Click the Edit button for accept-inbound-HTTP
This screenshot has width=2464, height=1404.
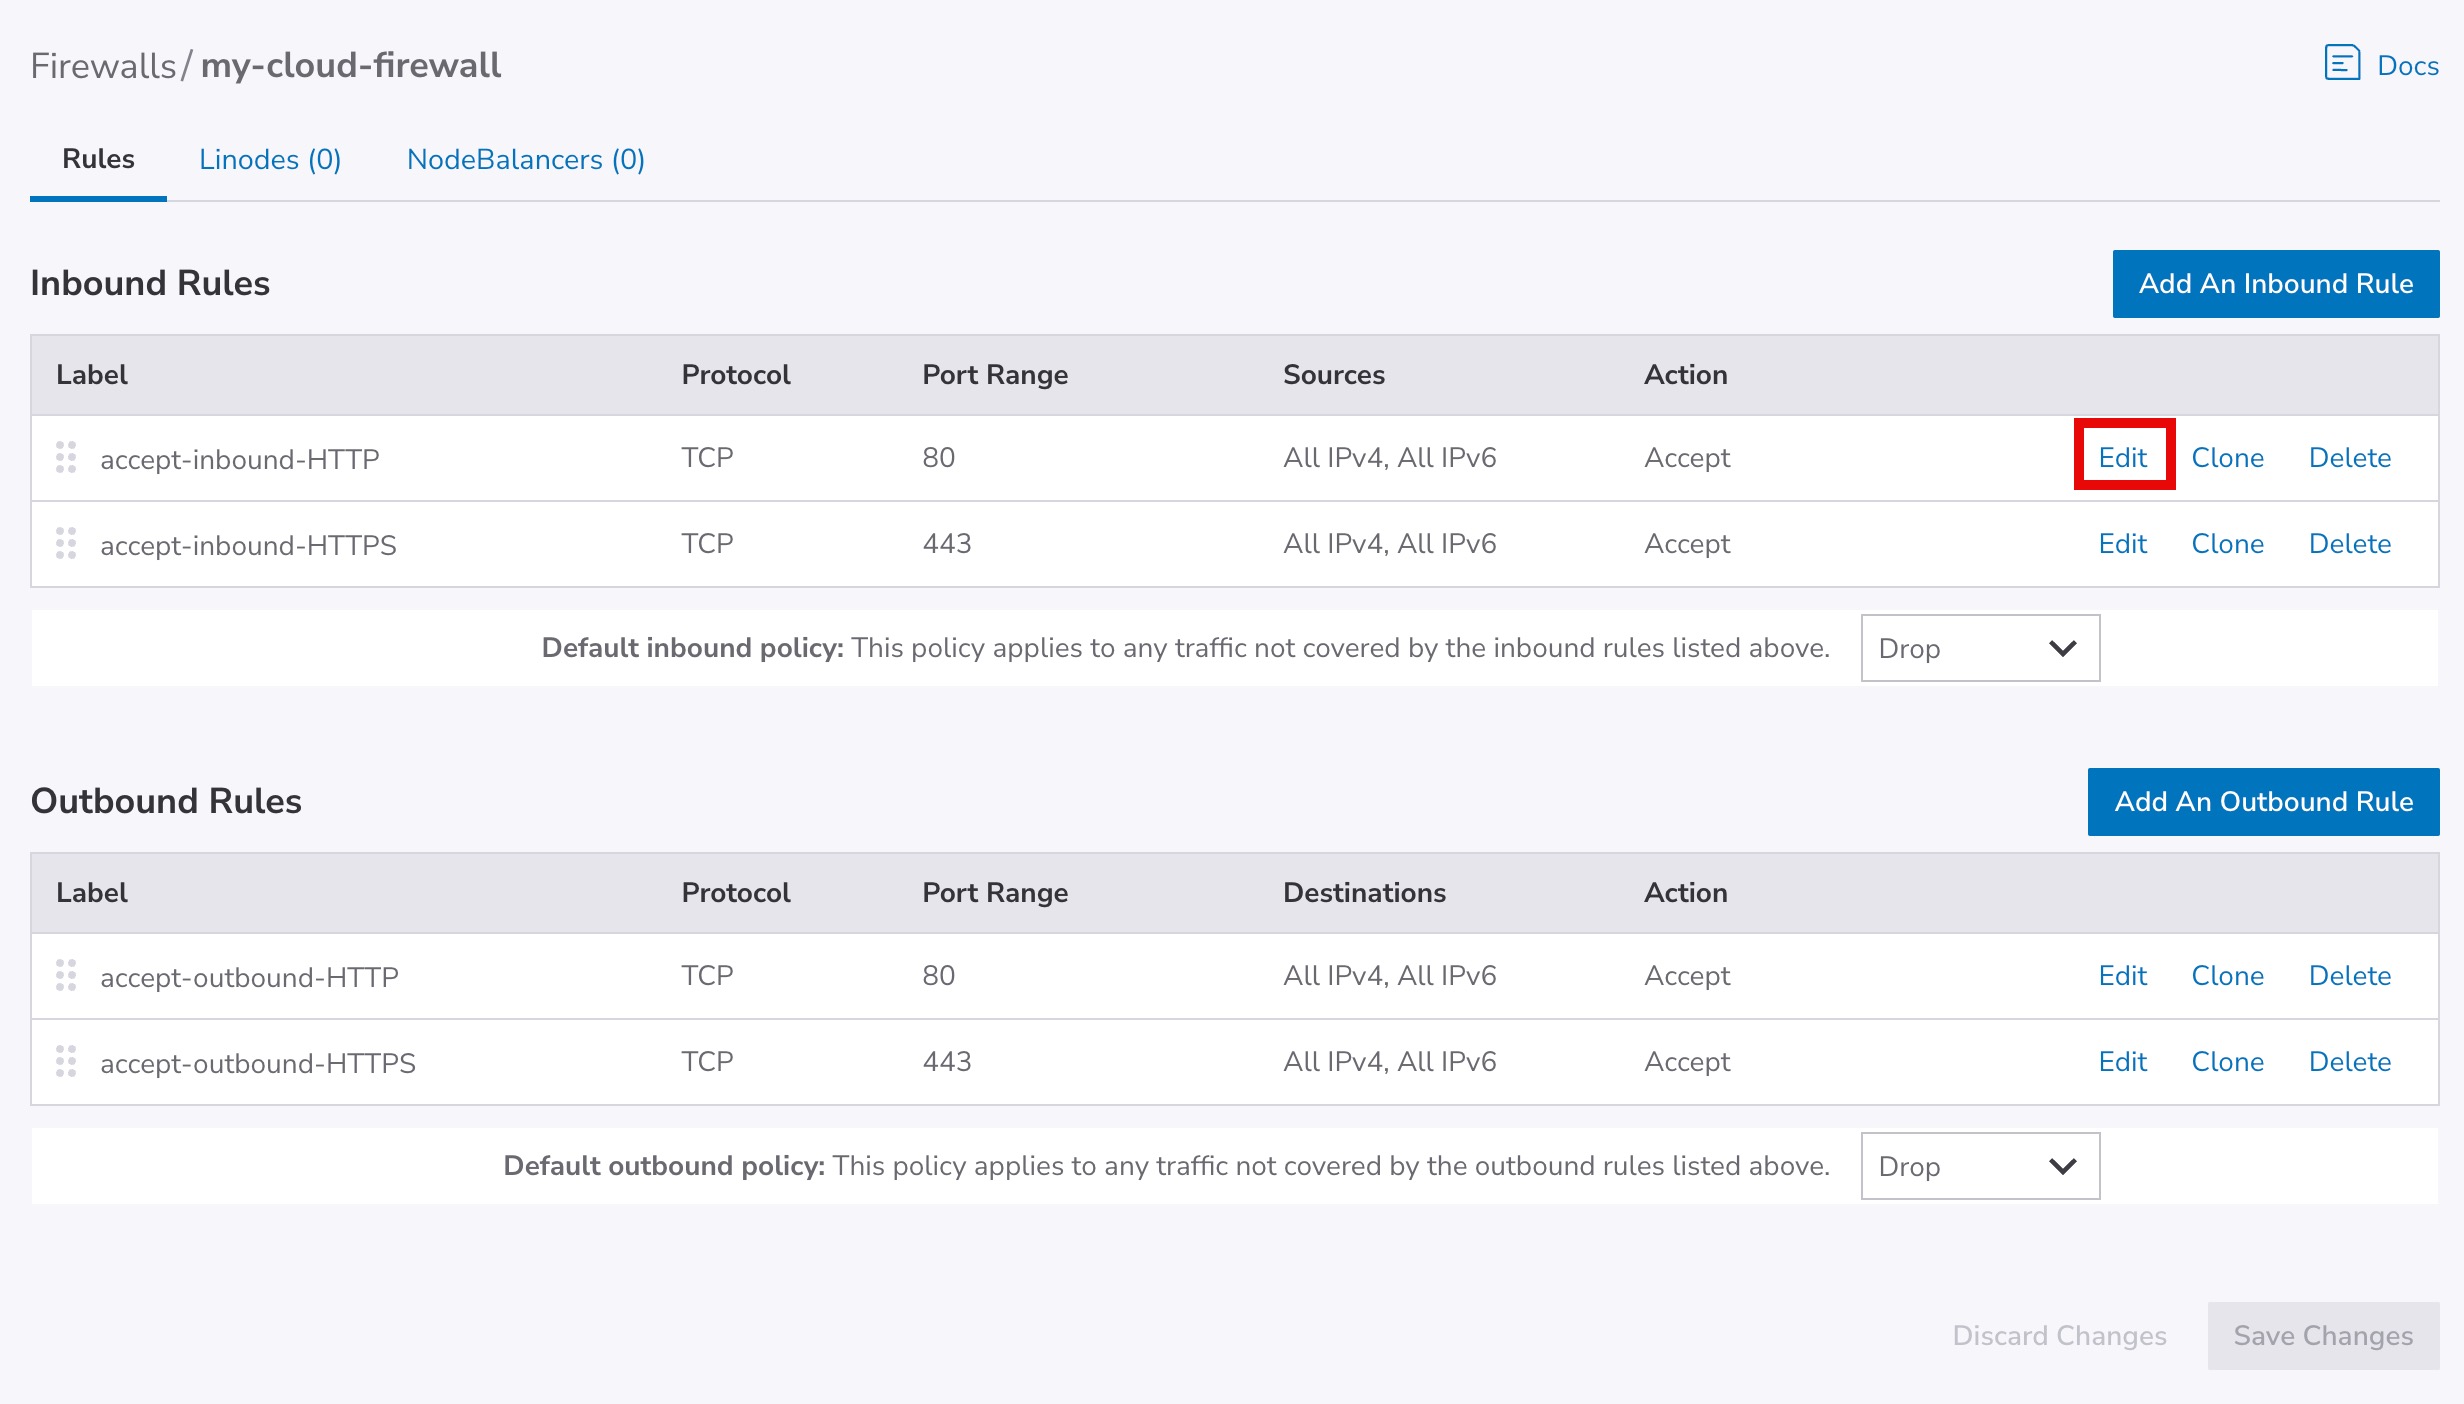pyautogui.click(x=2122, y=457)
